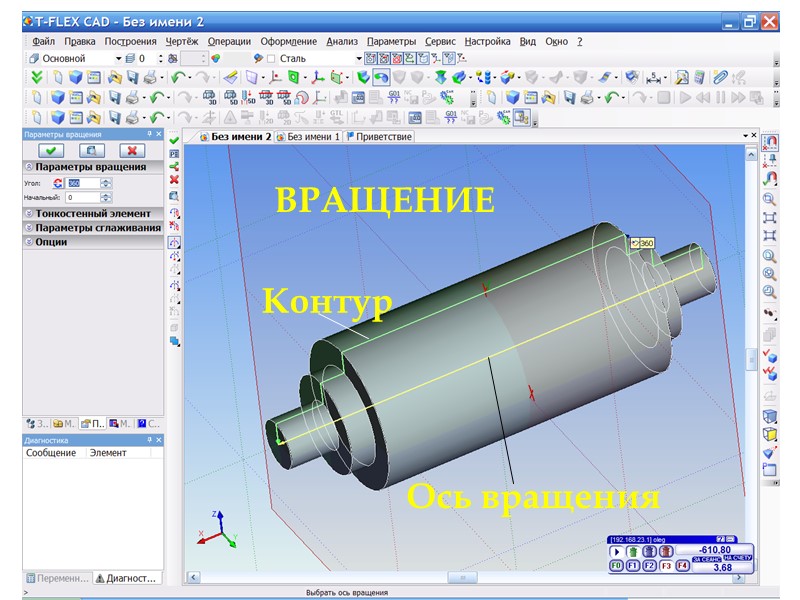Open the document tabs list dropdown arrow
Viewport: 800px width, 600px height.
point(745,135)
